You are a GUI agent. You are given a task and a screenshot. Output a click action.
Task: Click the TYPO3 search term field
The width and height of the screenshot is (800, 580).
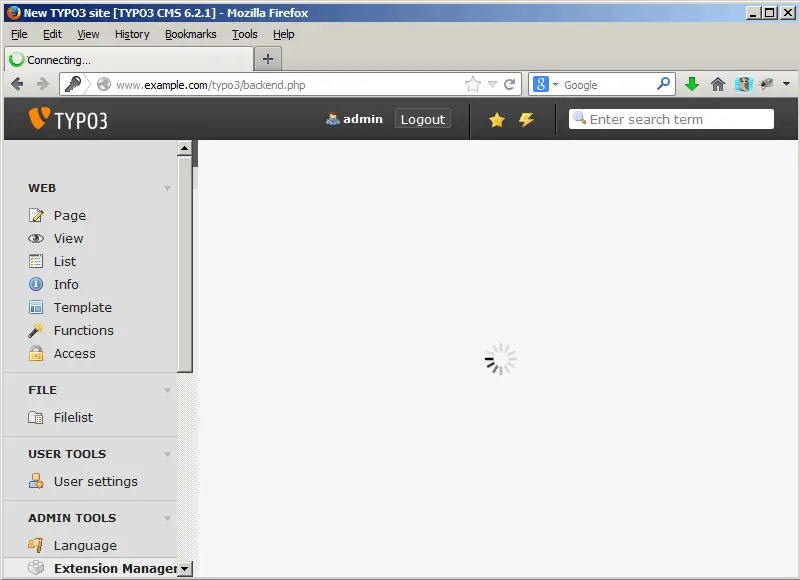point(671,119)
